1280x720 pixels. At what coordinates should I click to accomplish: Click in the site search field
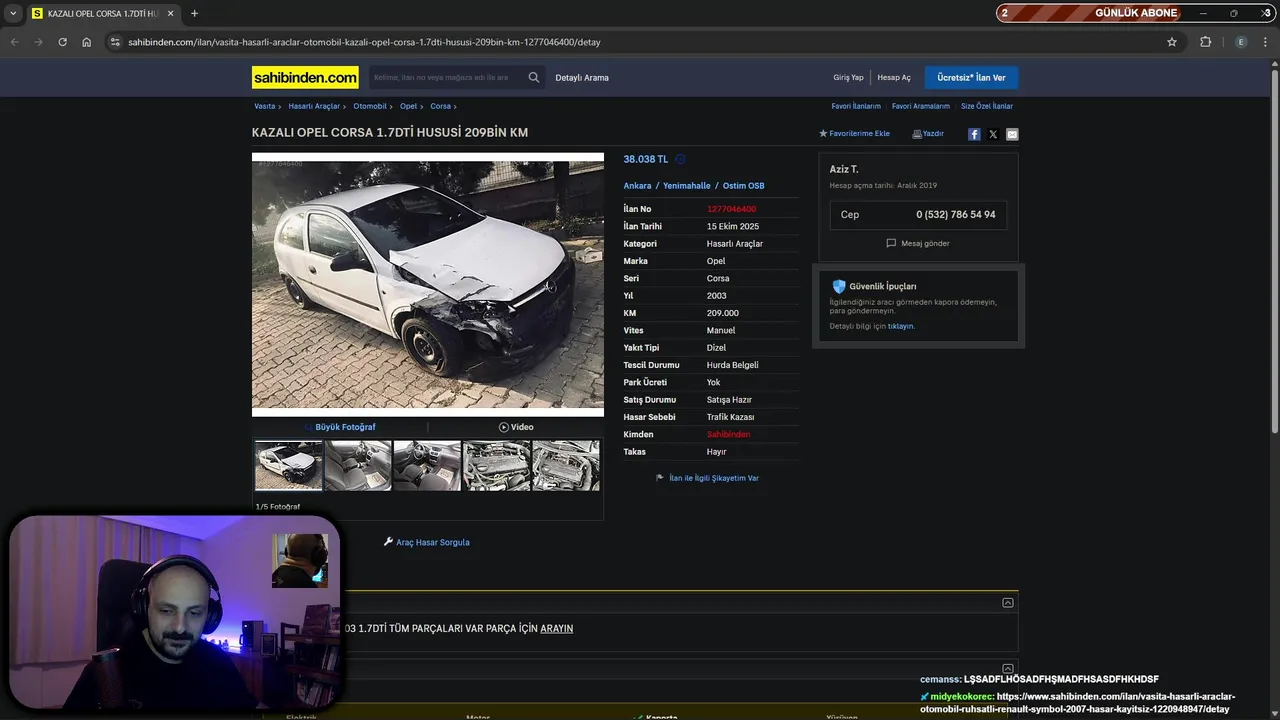point(445,77)
